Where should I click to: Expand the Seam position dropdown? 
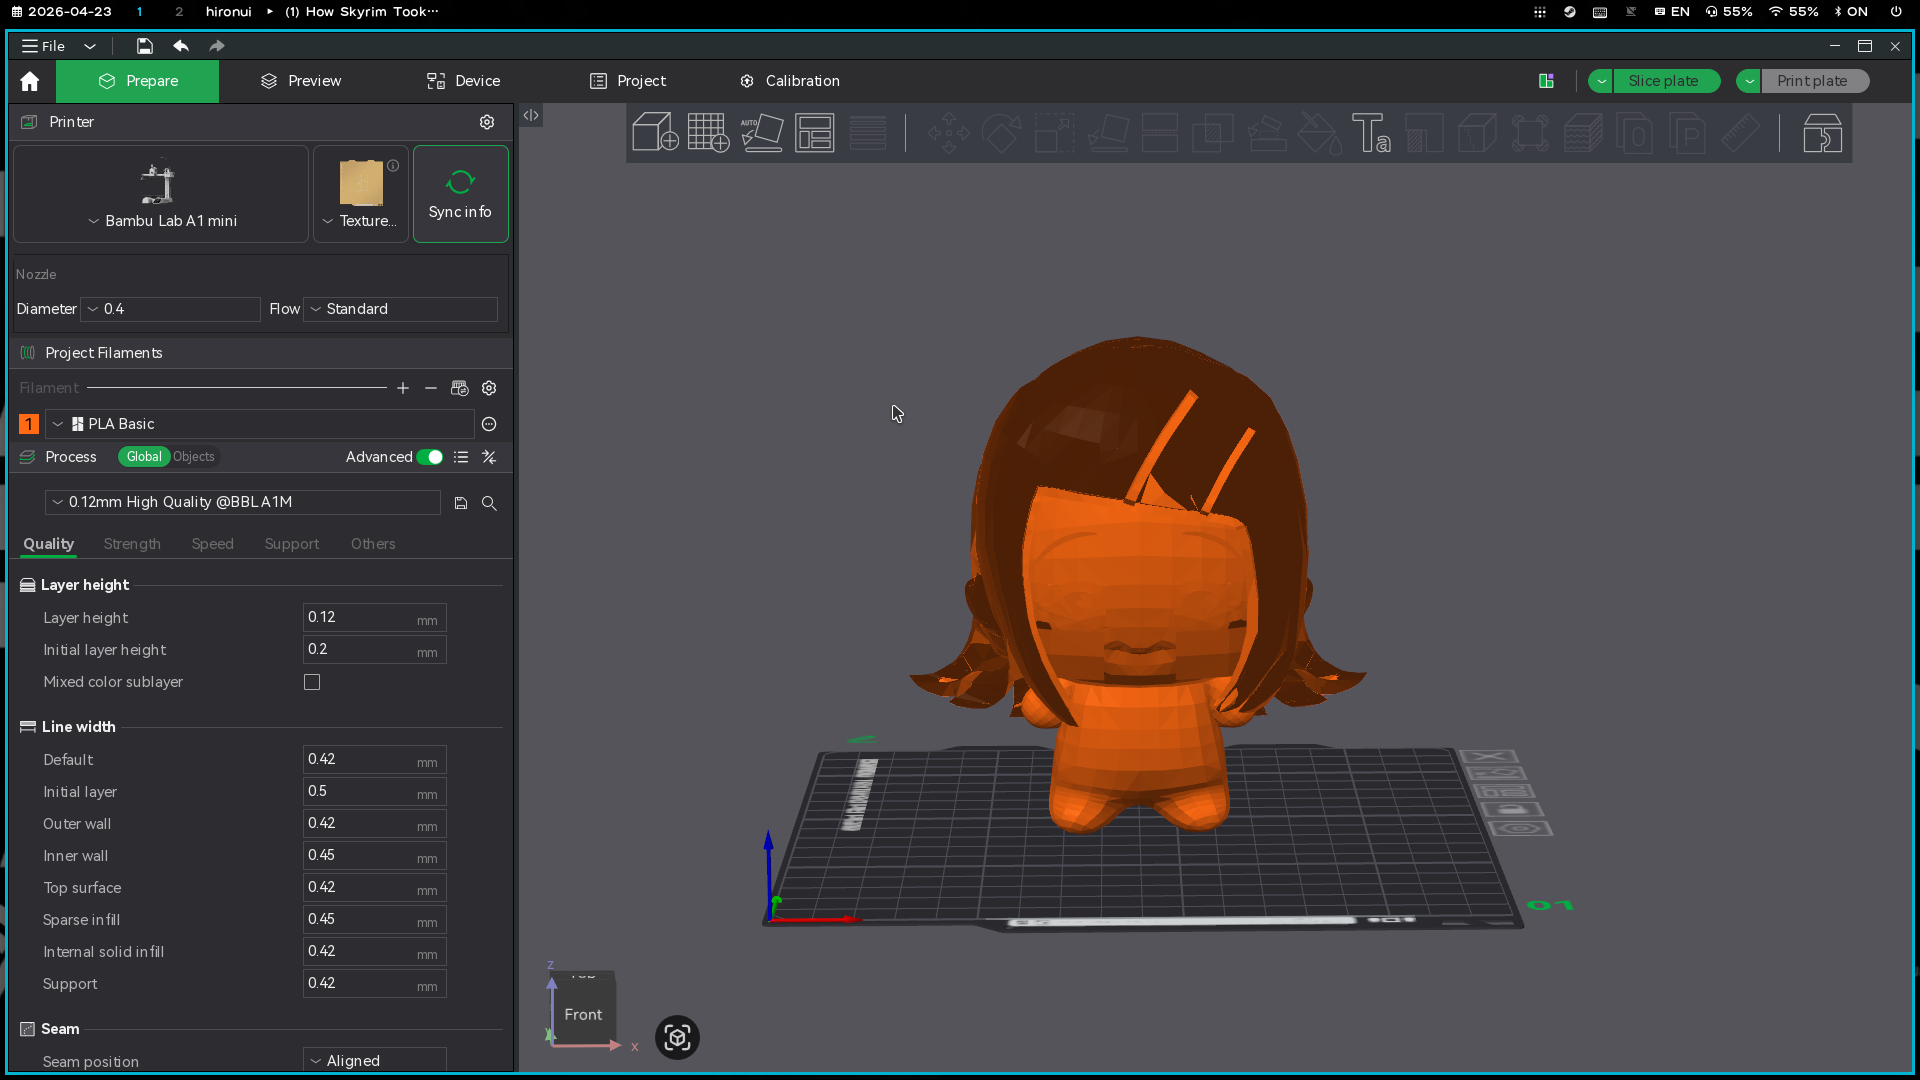click(x=374, y=1060)
